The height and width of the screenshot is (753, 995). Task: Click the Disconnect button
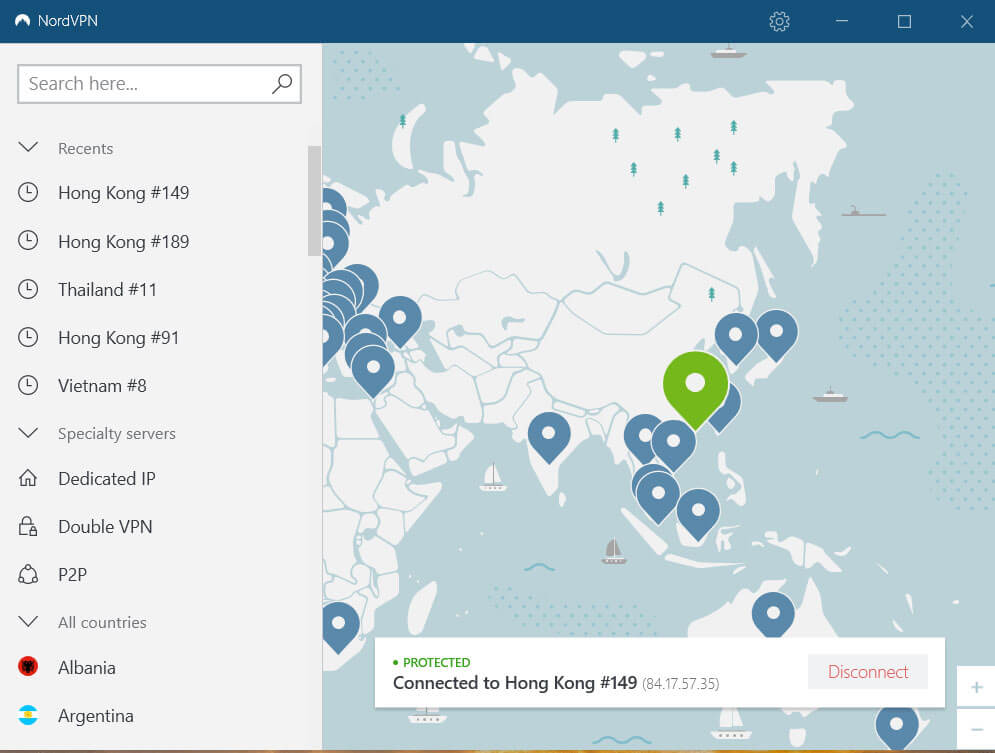(x=867, y=672)
